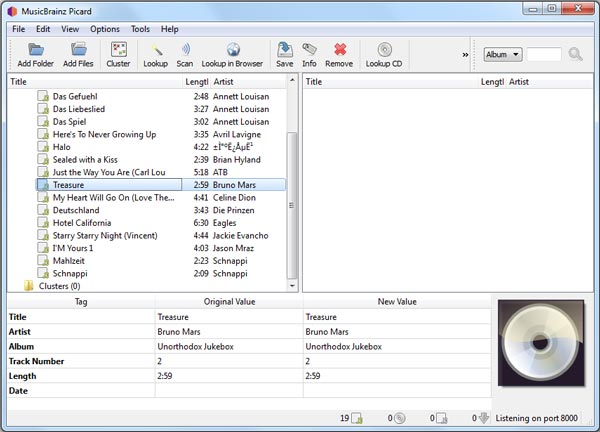Screen dimensions: 600x432
Task: Click the Length tag label
Action: [22, 376]
